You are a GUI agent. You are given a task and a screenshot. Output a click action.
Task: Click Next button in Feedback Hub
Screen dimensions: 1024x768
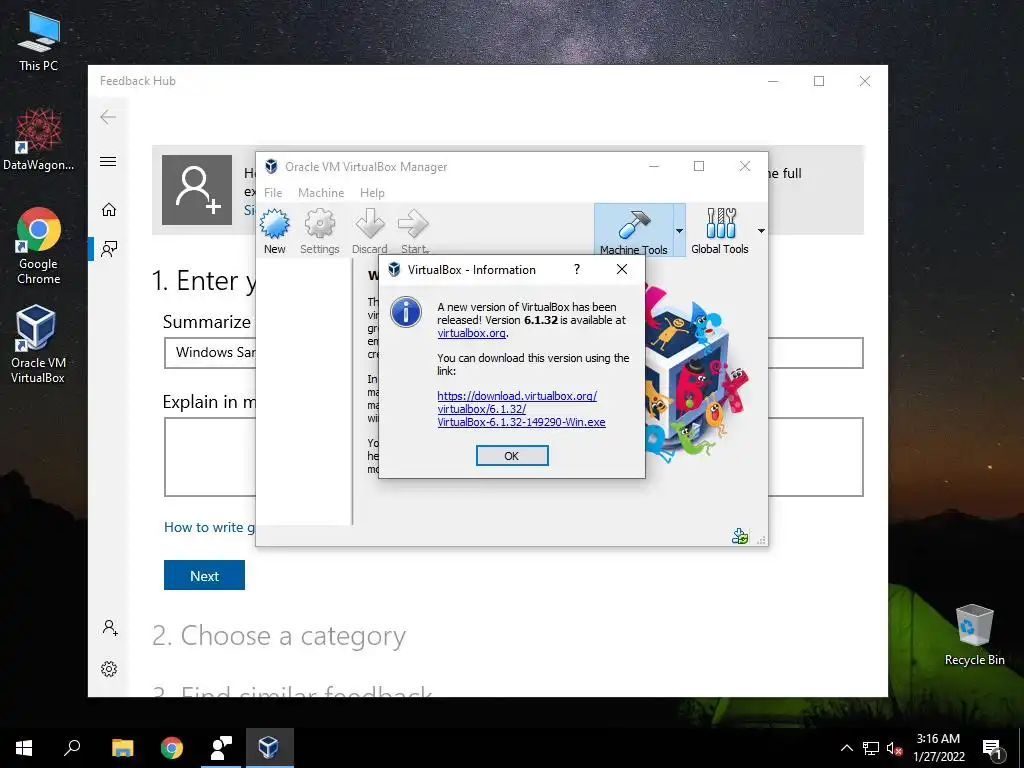pyautogui.click(x=204, y=575)
